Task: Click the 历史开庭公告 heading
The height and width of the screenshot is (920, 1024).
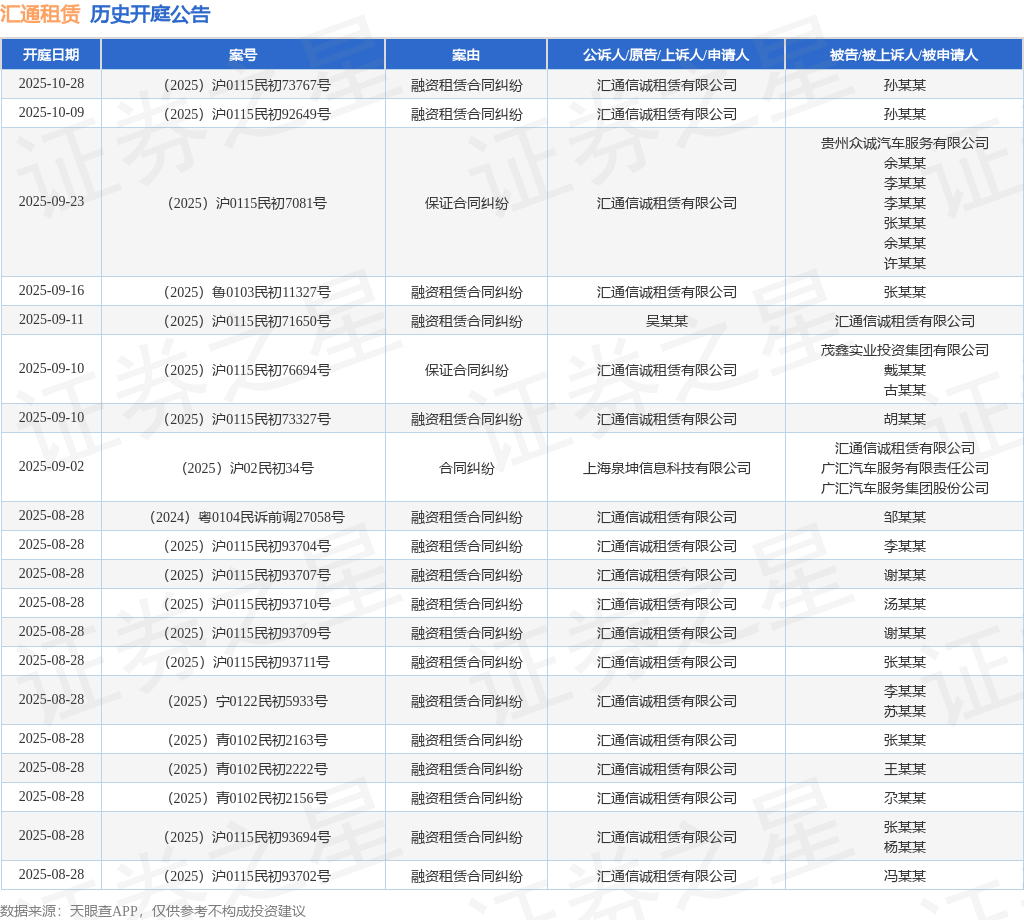Action: point(150,14)
